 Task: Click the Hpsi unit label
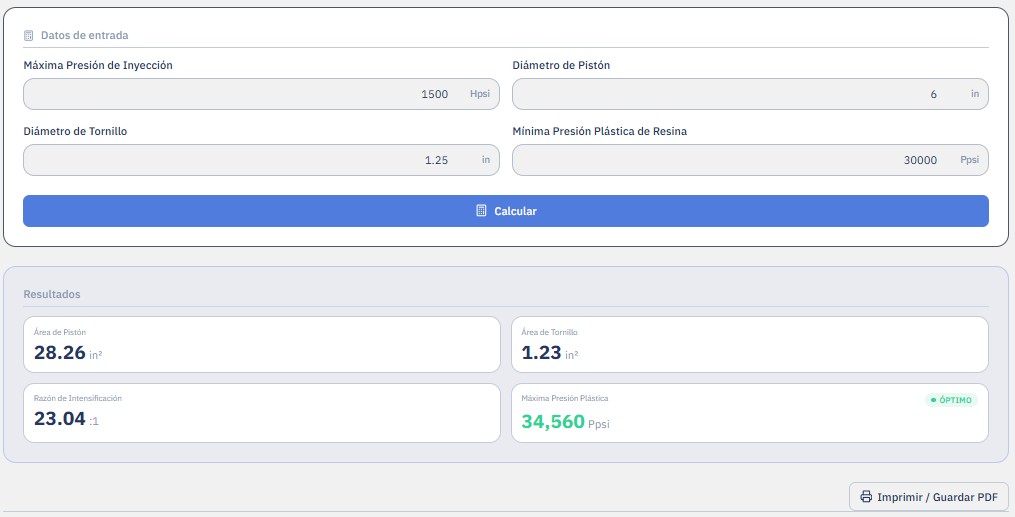pyautogui.click(x=480, y=94)
